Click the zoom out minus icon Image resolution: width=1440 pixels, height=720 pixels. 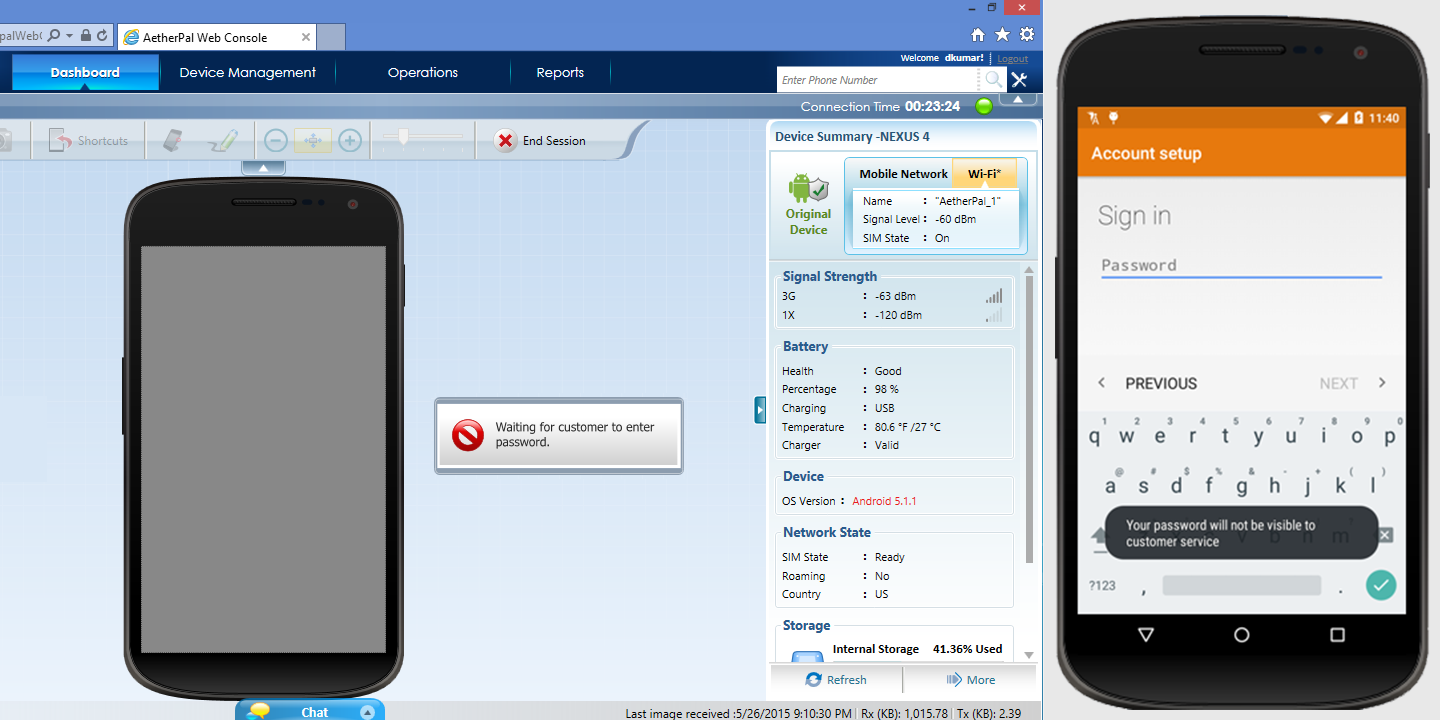pyautogui.click(x=276, y=141)
